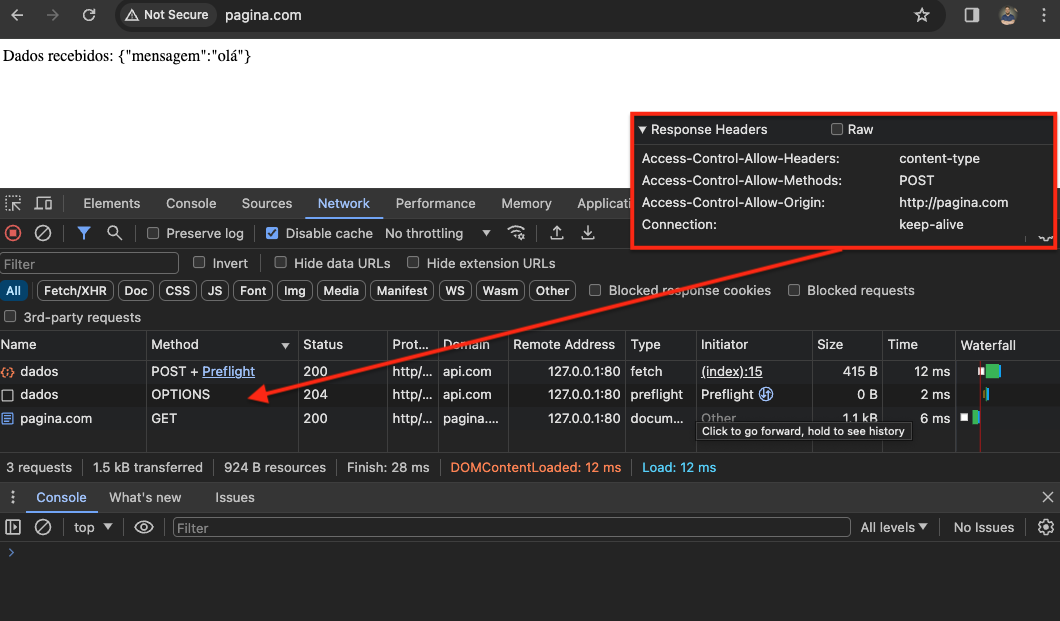Open the Preflight link
Viewport: 1060px width, 621px height.
228,371
